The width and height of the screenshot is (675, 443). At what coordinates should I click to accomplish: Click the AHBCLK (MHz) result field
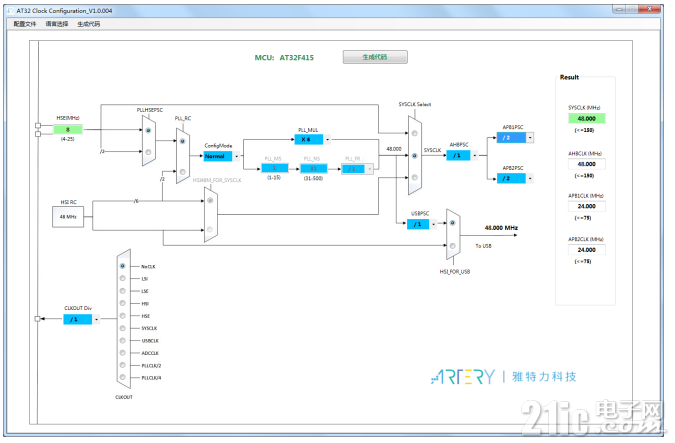[x=586, y=164]
